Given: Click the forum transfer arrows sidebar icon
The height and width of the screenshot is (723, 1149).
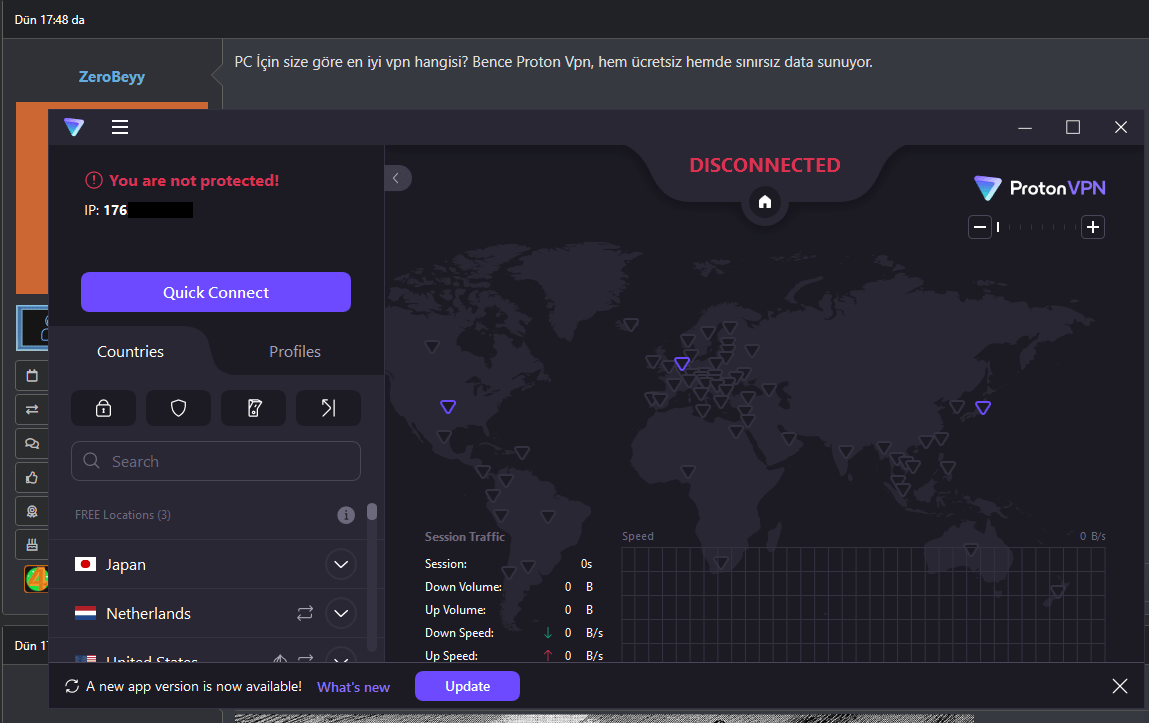Looking at the screenshot, I should [32, 409].
